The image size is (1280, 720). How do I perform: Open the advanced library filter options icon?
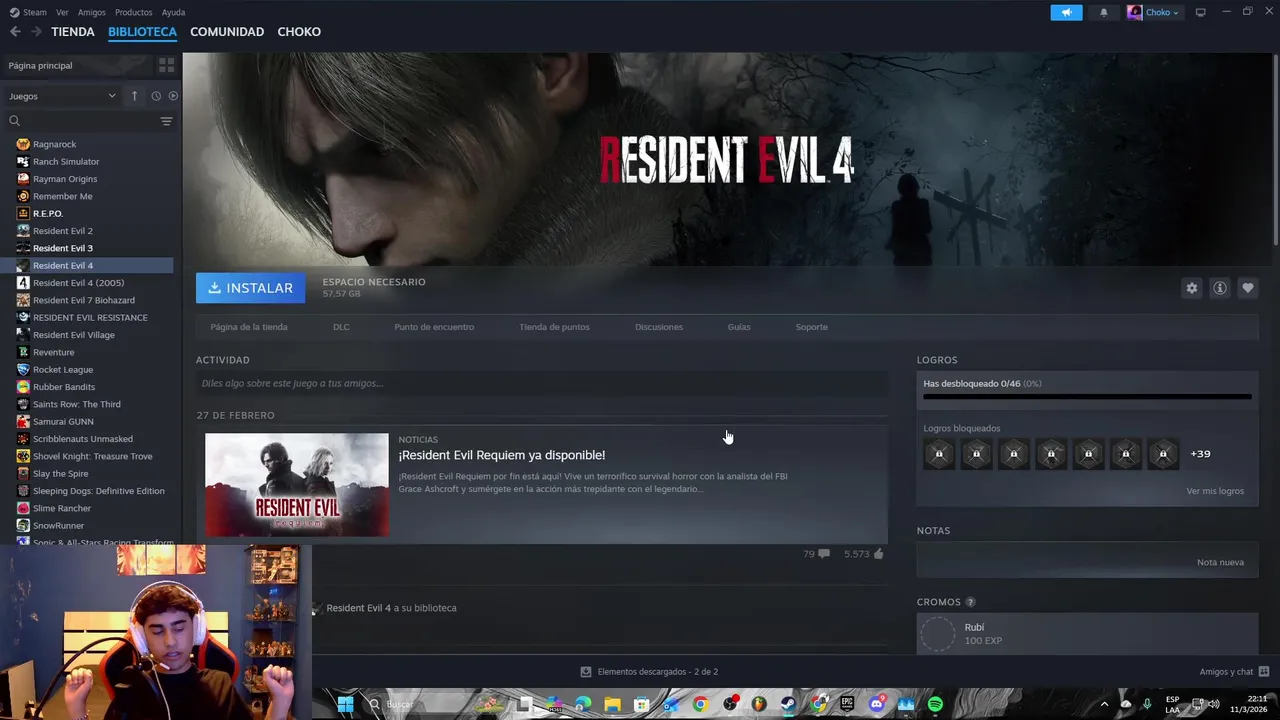[x=166, y=121]
